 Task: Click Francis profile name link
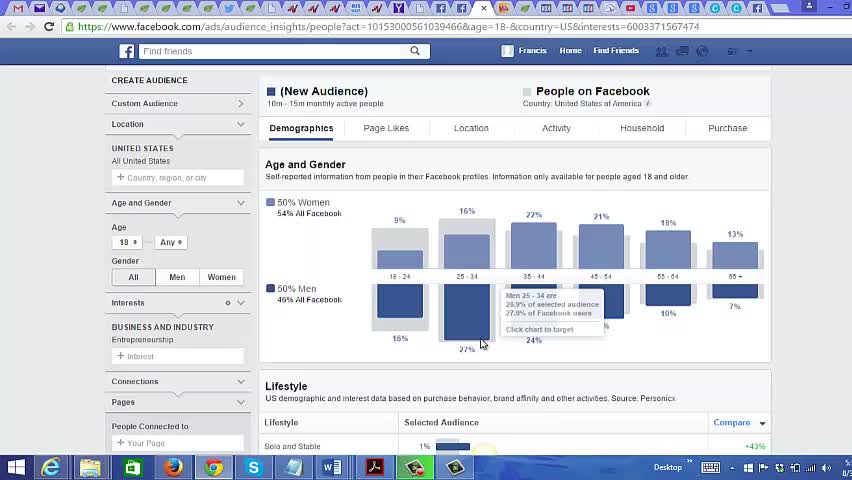click(532, 51)
